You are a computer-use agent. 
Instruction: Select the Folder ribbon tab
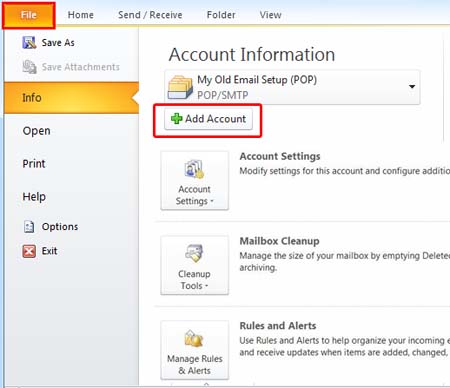[221, 15]
